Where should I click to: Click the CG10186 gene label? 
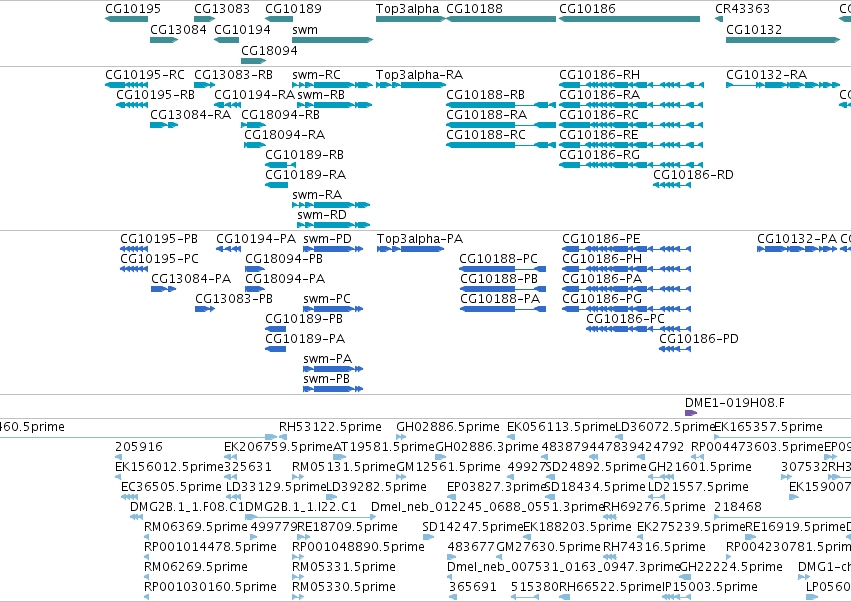(x=587, y=9)
